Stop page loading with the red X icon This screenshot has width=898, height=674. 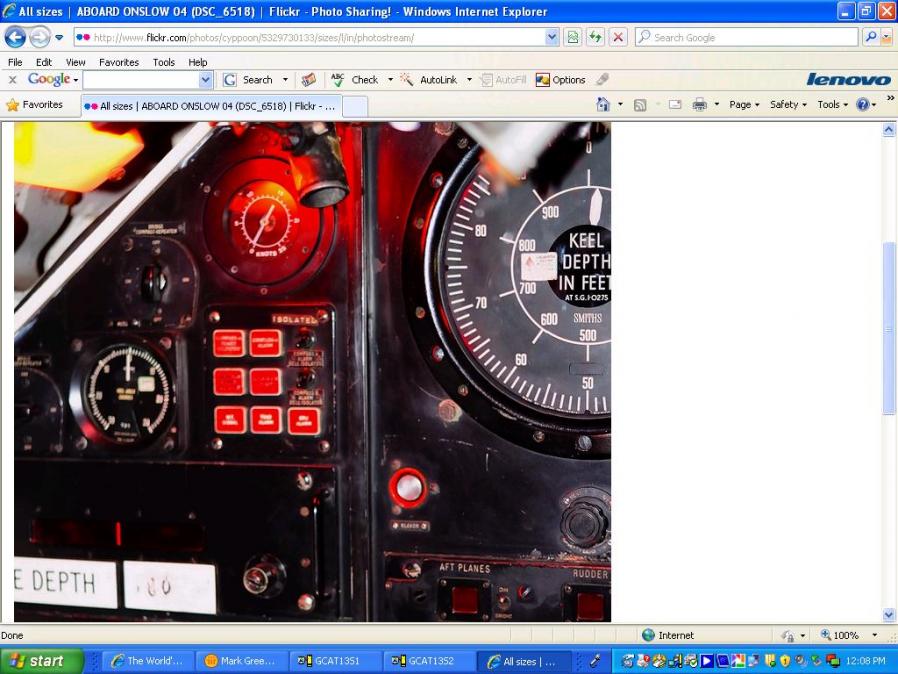pos(618,37)
